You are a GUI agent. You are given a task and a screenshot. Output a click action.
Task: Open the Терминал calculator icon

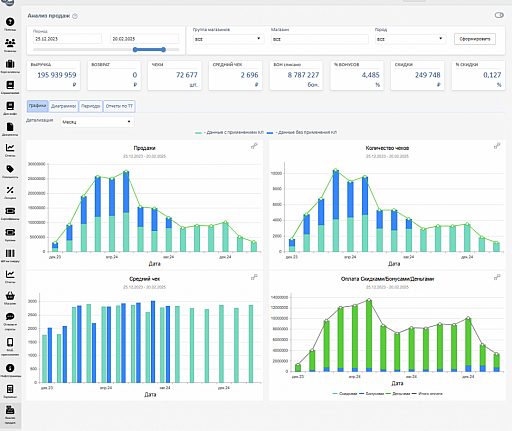pos(10,389)
